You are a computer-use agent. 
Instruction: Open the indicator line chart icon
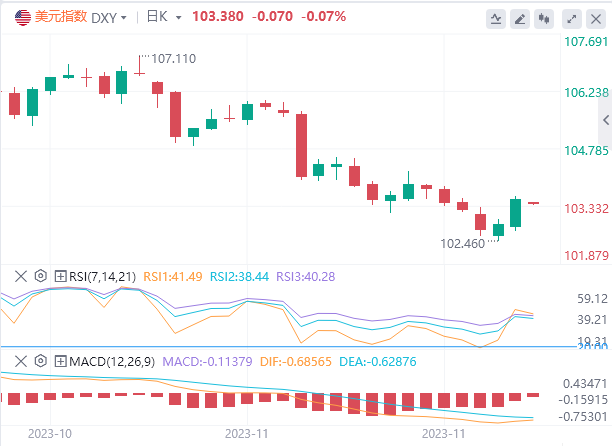[x=496, y=19]
